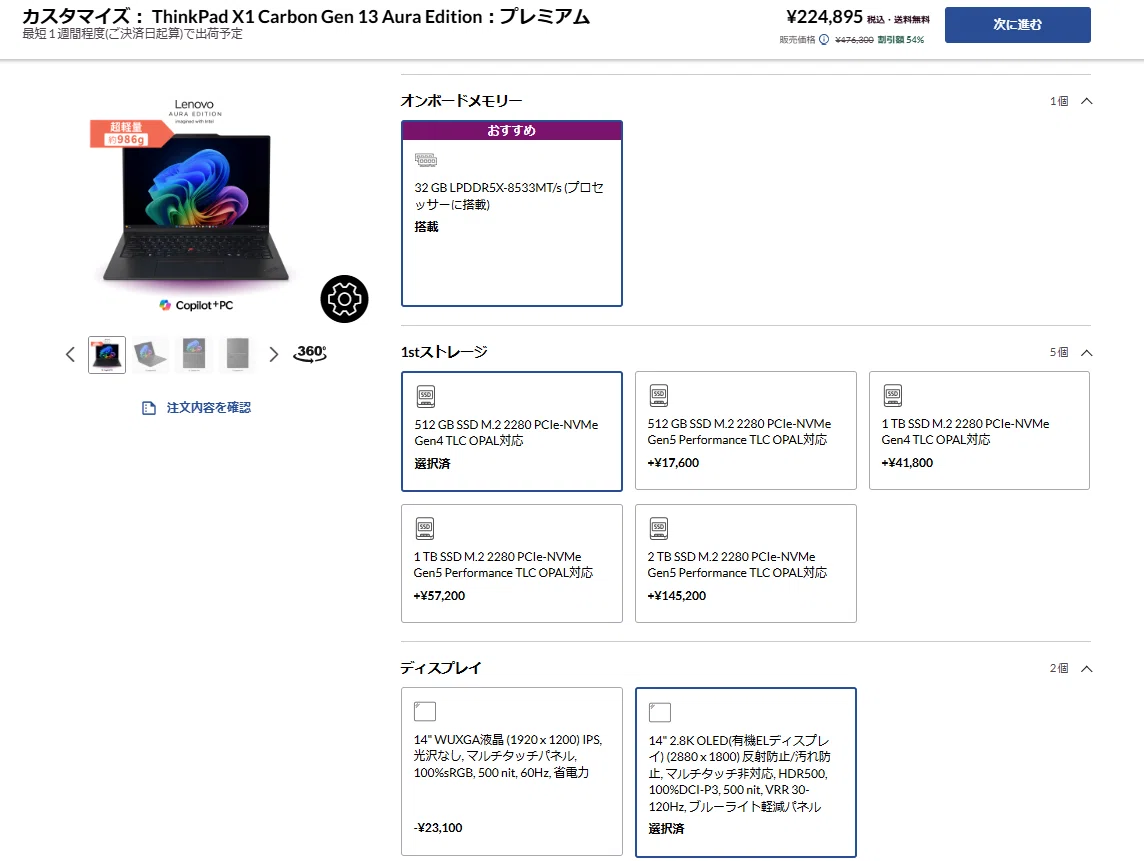
Task: Click the 割引額 54% discount text
Action: [x=900, y=39]
